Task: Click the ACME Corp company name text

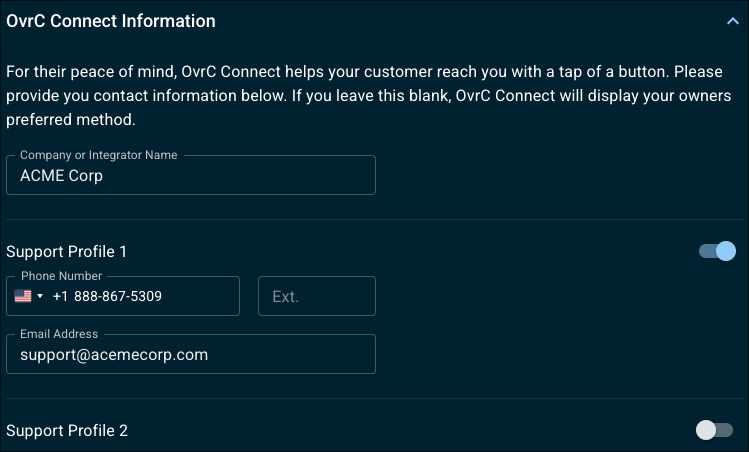Action: [x=61, y=176]
